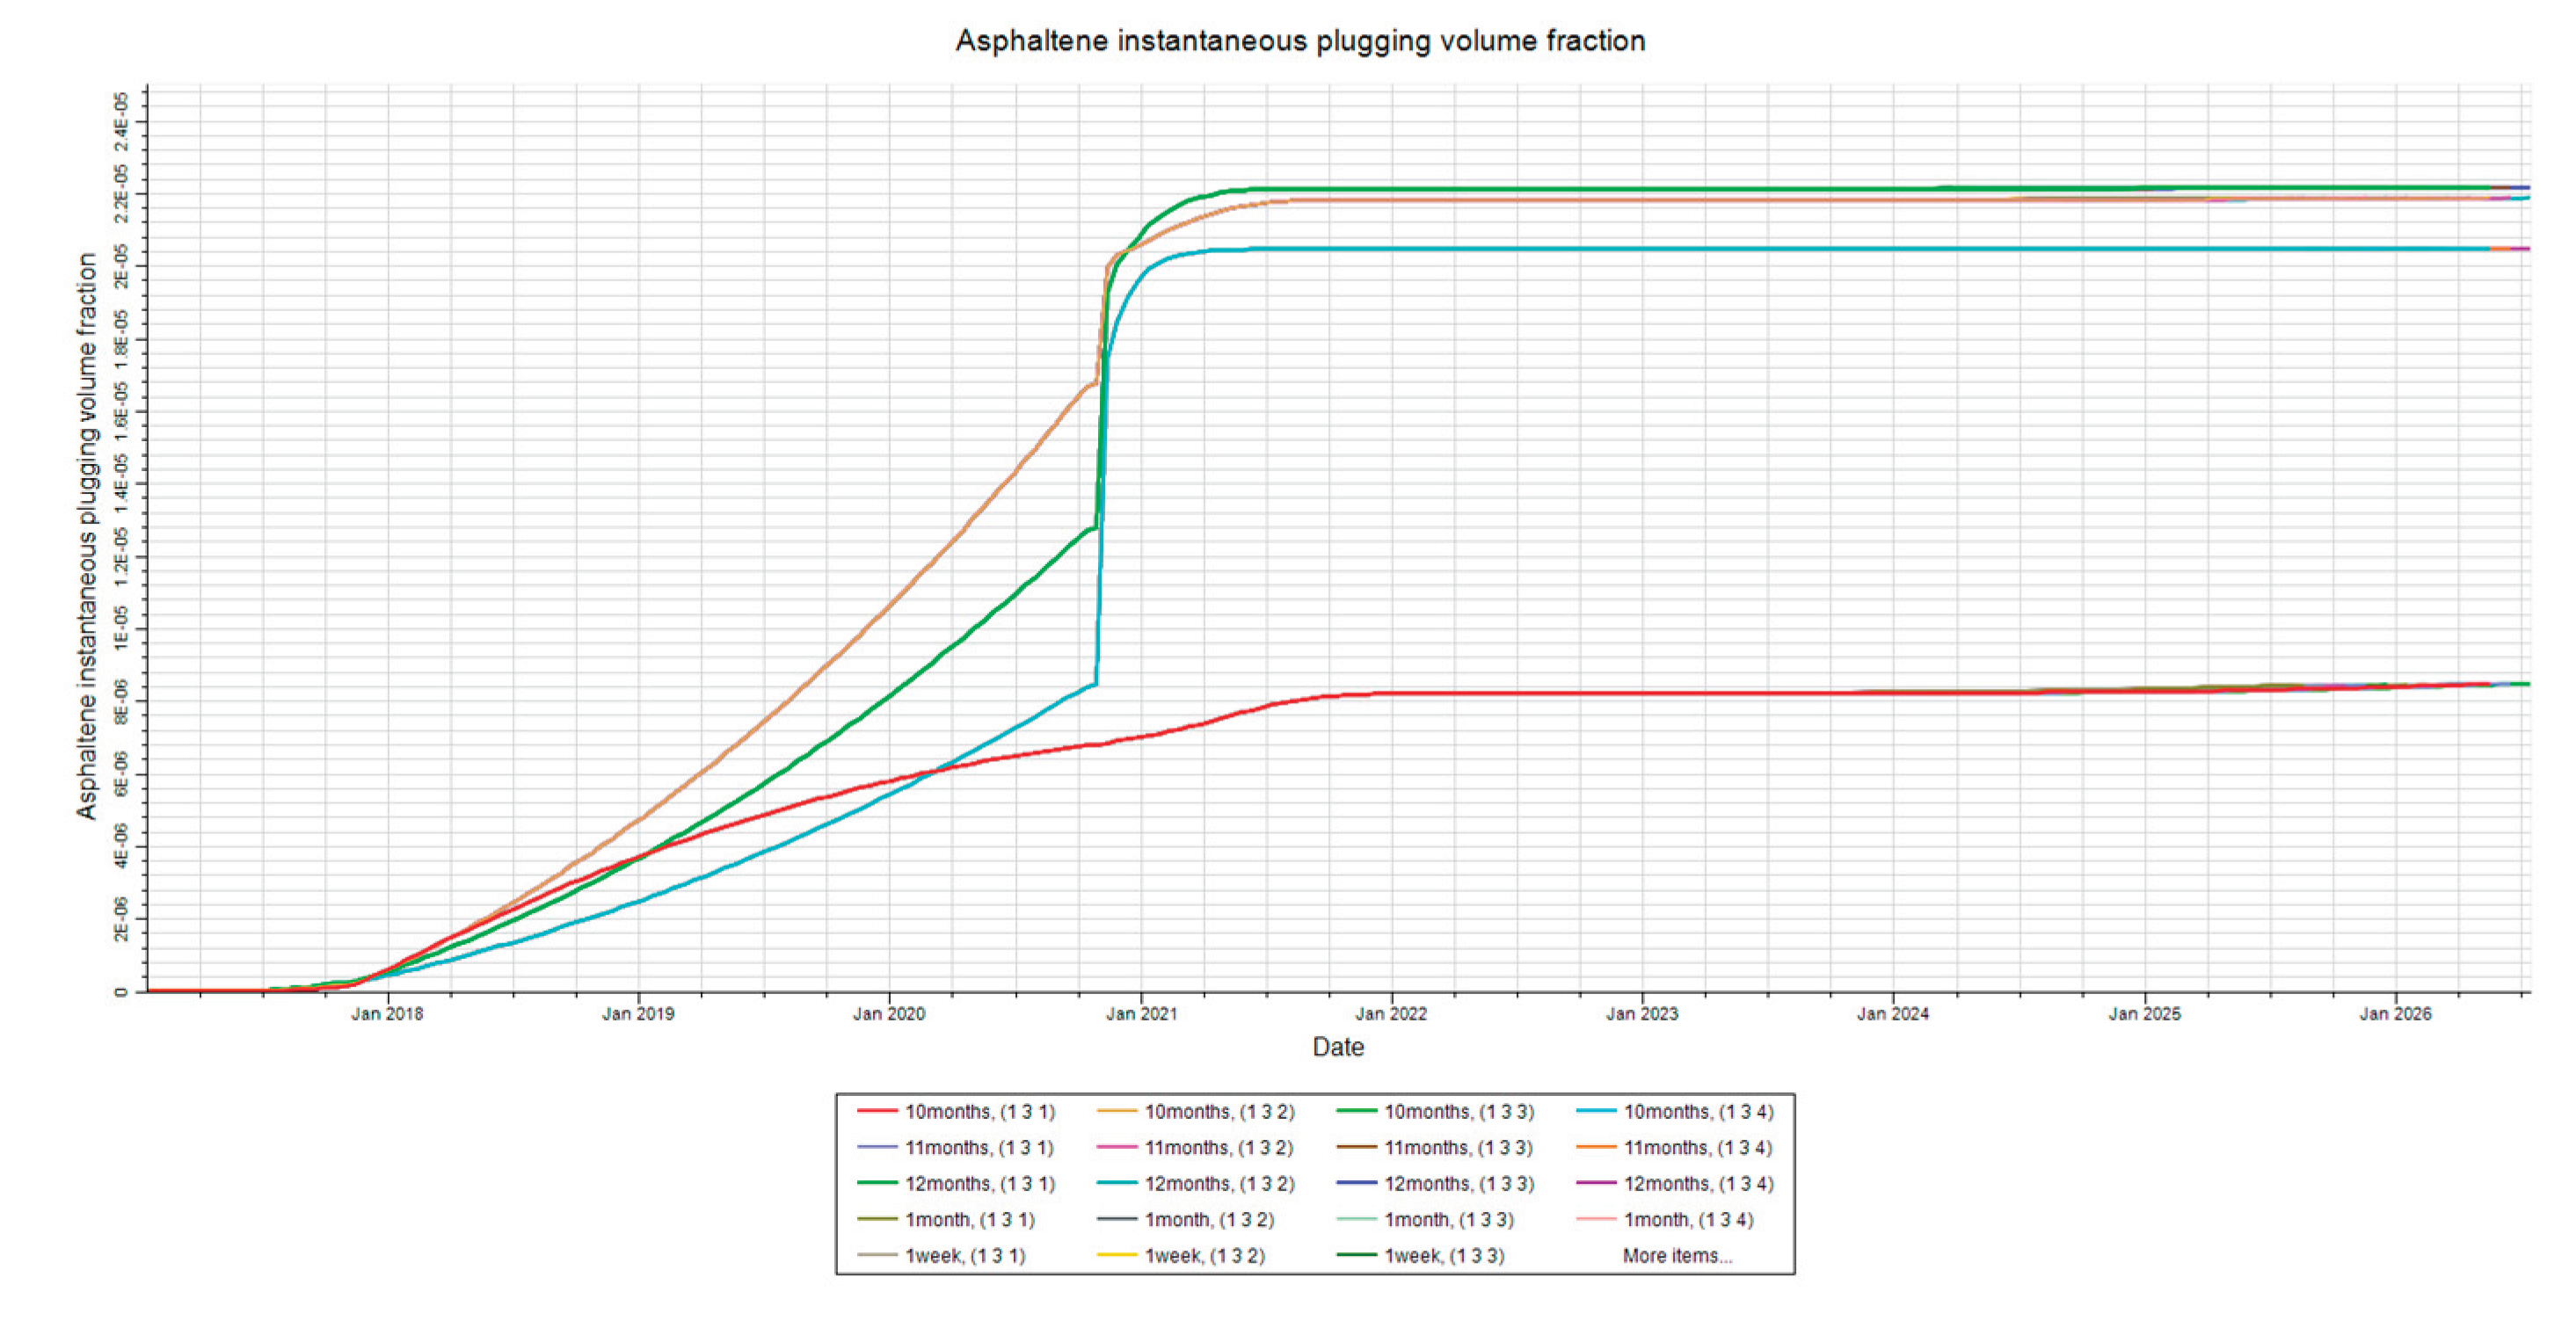Viewport: 2576px width, 1328px height.
Task: Click the "Jan 2018" x-axis tick label
Action: coord(387,1013)
